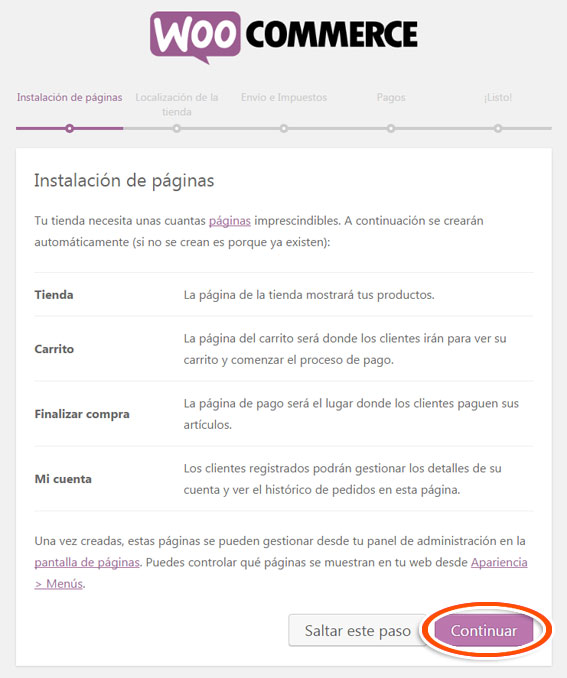Click the Continuar button
The height and width of the screenshot is (678, 567).
pos(484,630)
